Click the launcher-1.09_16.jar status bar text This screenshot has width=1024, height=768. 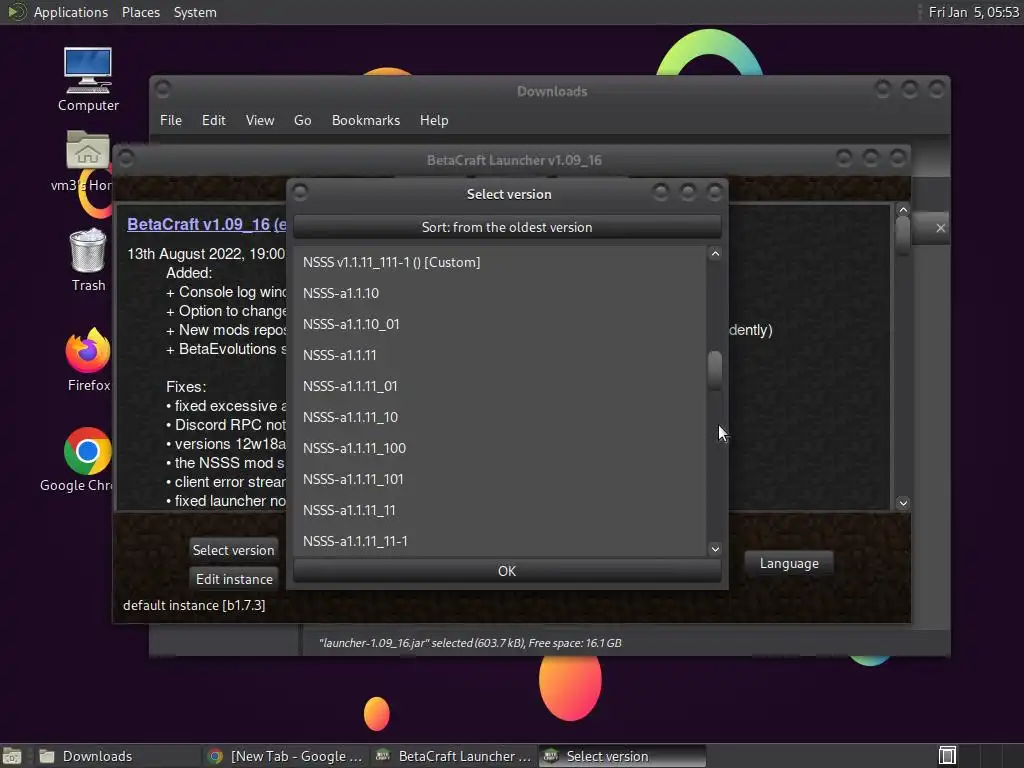click(x=470, y=643)
